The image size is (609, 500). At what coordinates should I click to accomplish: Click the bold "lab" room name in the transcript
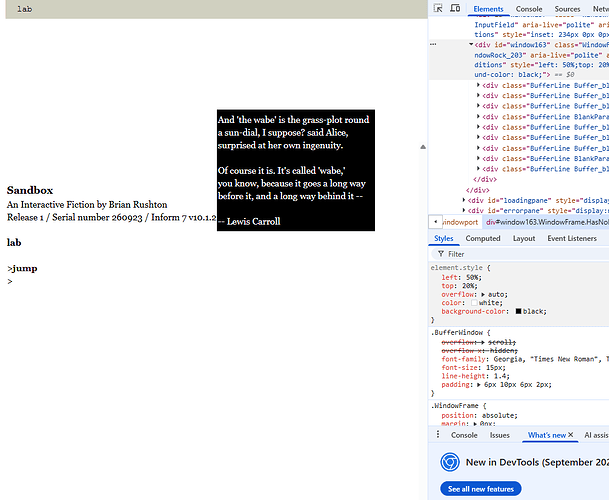click(x=14, y=243)
